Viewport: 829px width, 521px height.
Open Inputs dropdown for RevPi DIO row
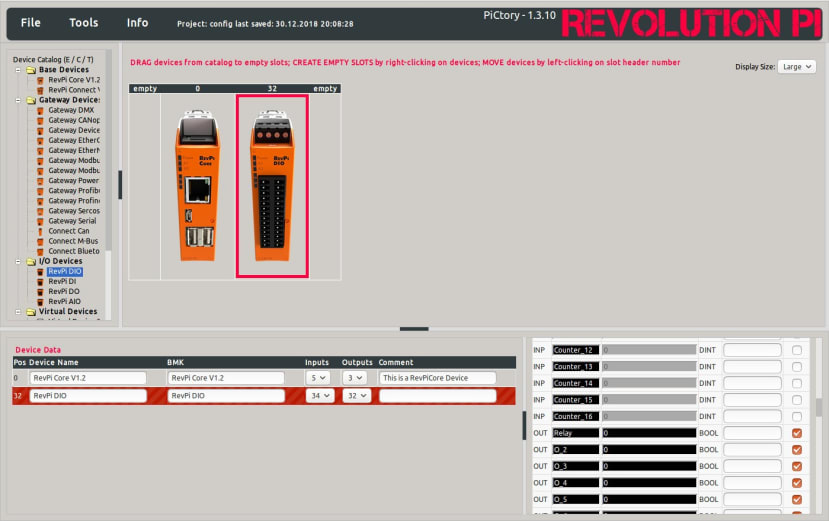click(320, 396)
